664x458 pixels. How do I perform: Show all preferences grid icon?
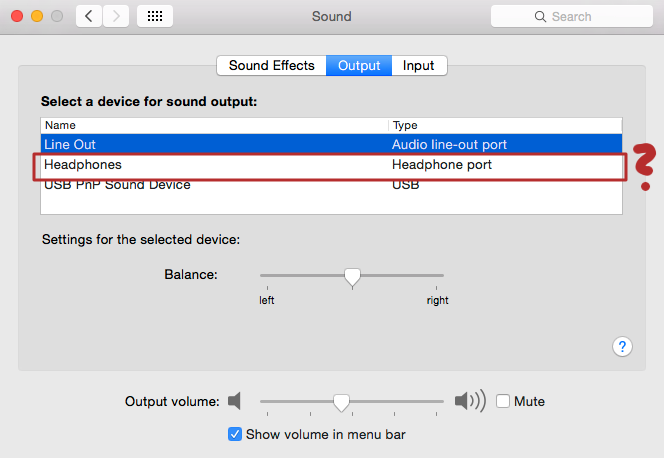(x=155, y=17)
